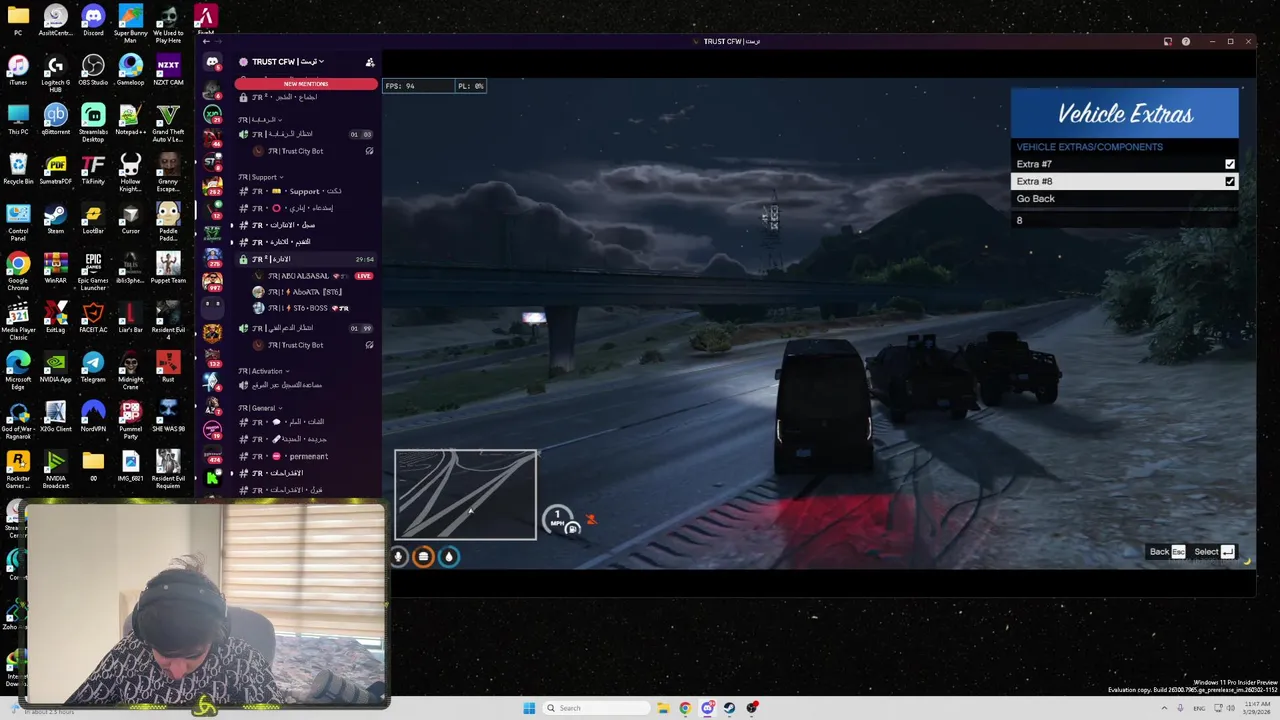Open NordVPN desktop icon
1280x720 pixels.
click(93, 416)
